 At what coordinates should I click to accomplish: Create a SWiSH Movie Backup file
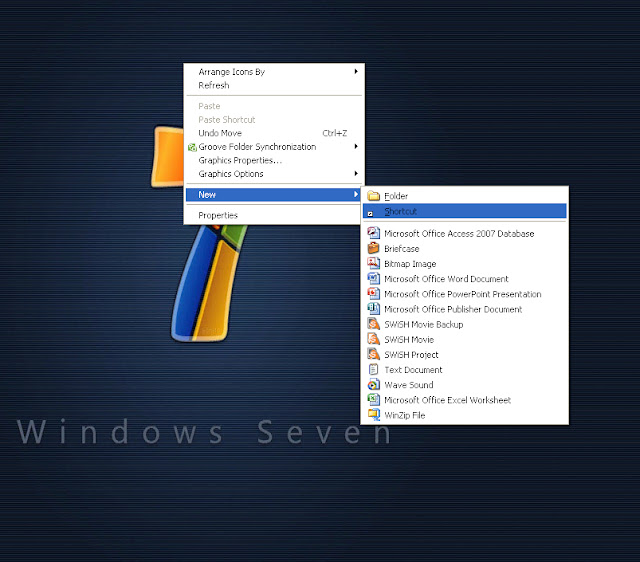[464, 324]
